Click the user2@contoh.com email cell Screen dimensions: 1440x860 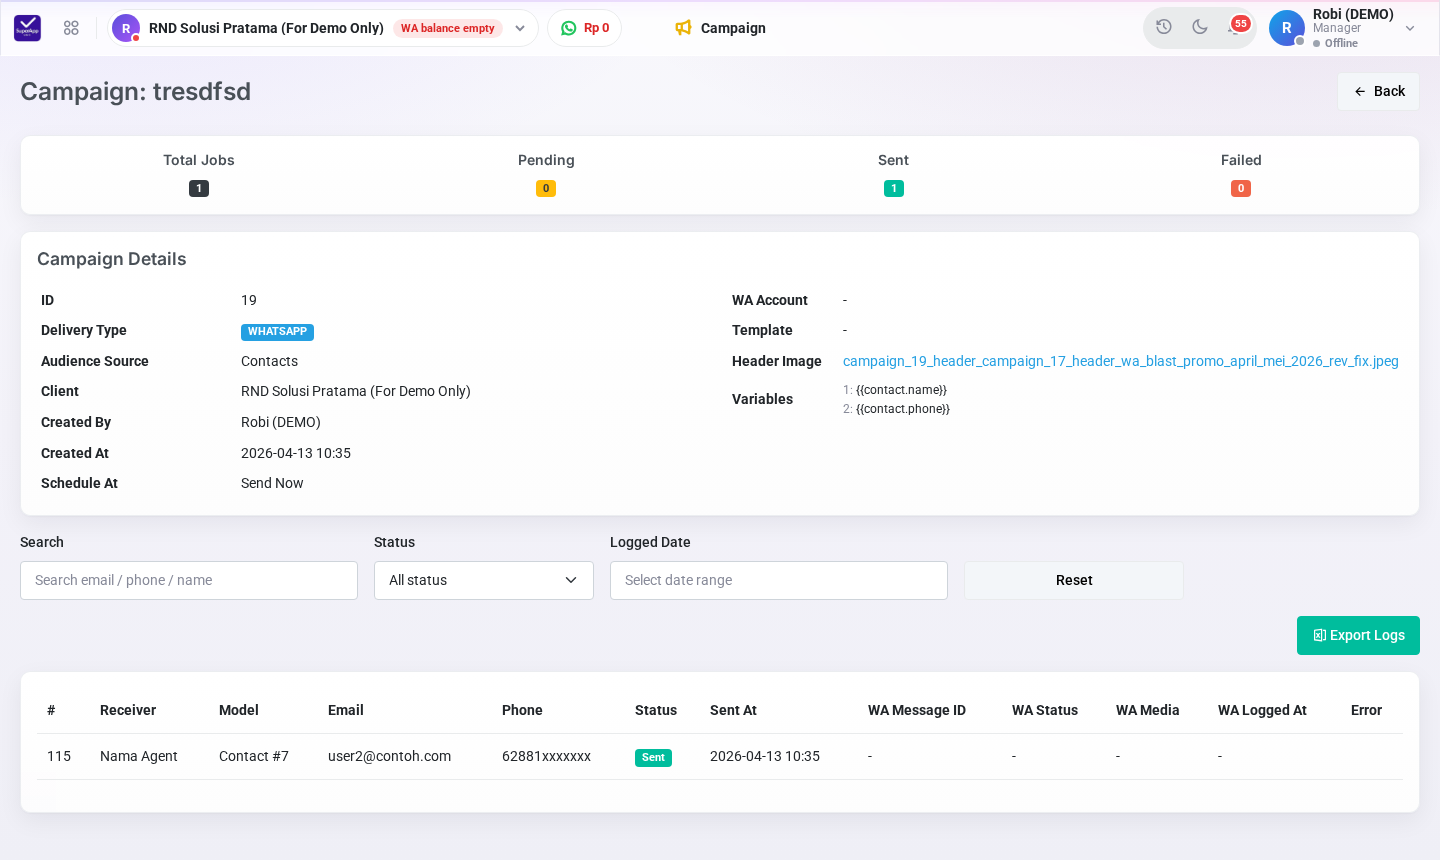[x=389, y=756]
